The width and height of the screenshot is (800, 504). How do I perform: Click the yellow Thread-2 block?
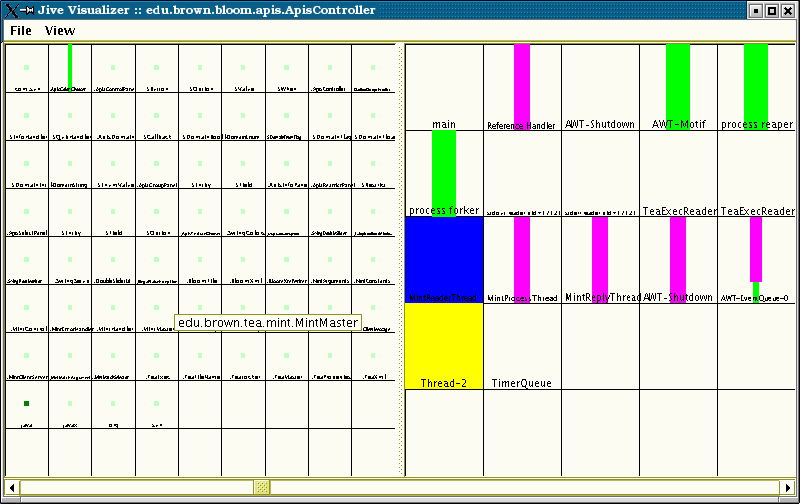[x=444, y=344]
